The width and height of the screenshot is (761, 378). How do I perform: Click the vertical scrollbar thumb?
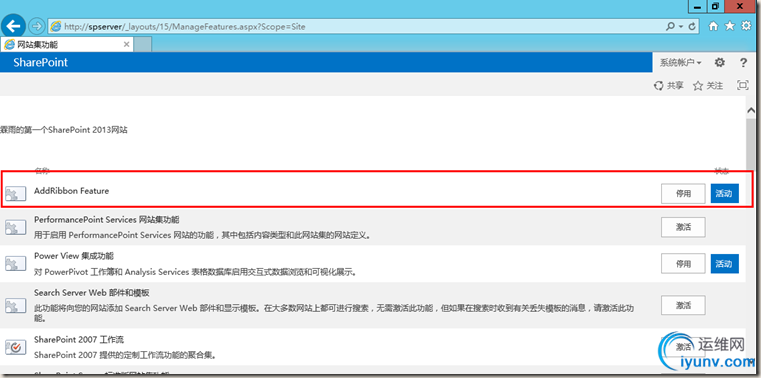pos(750,143)
